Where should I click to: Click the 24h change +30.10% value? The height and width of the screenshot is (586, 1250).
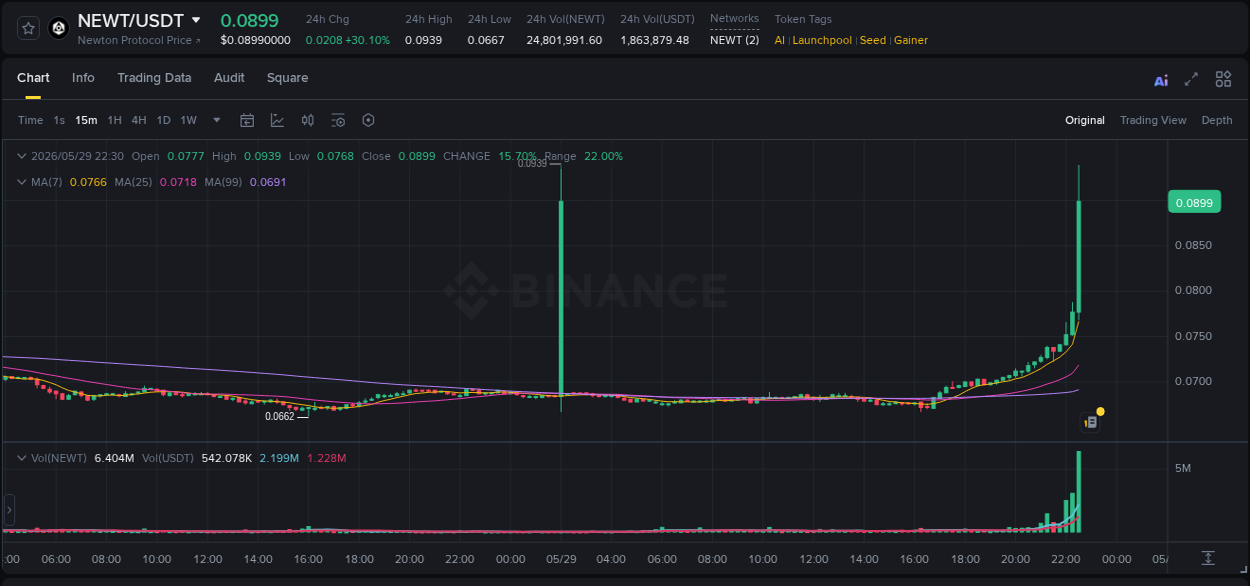click(x=367, y=40)
